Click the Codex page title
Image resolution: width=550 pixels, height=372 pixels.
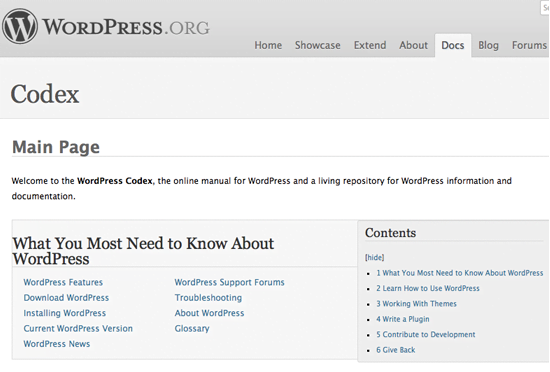click(x=45, y=94)
